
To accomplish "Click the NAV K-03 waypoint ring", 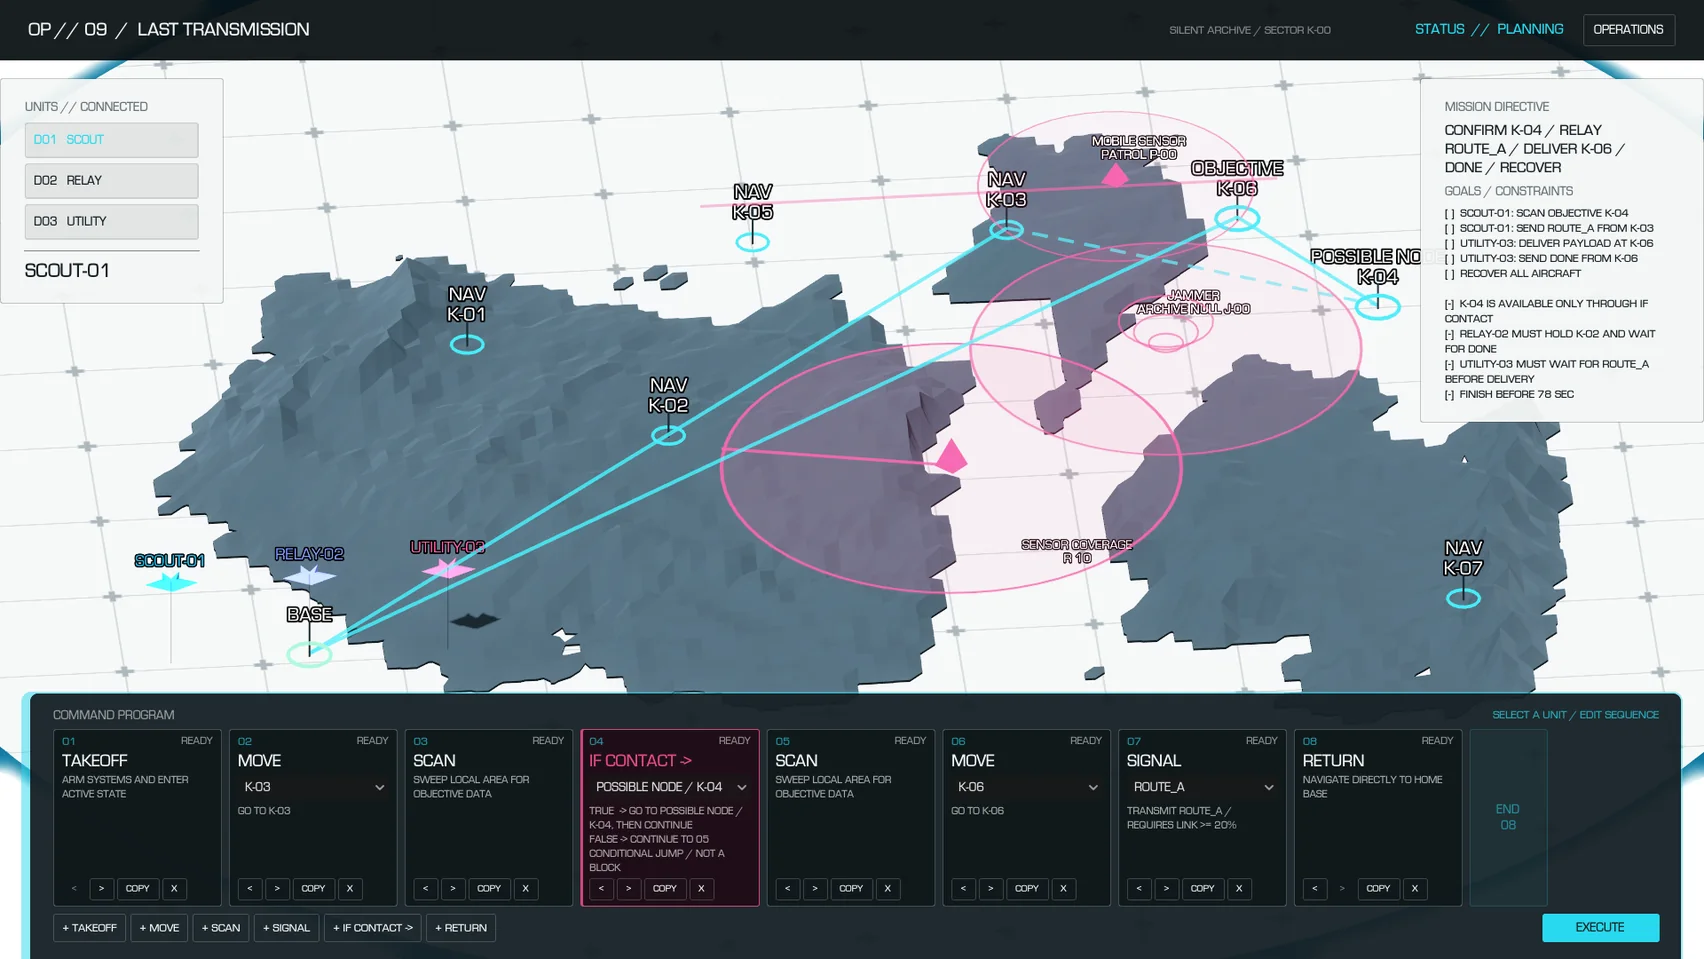I will click(x=1006, y=230).
